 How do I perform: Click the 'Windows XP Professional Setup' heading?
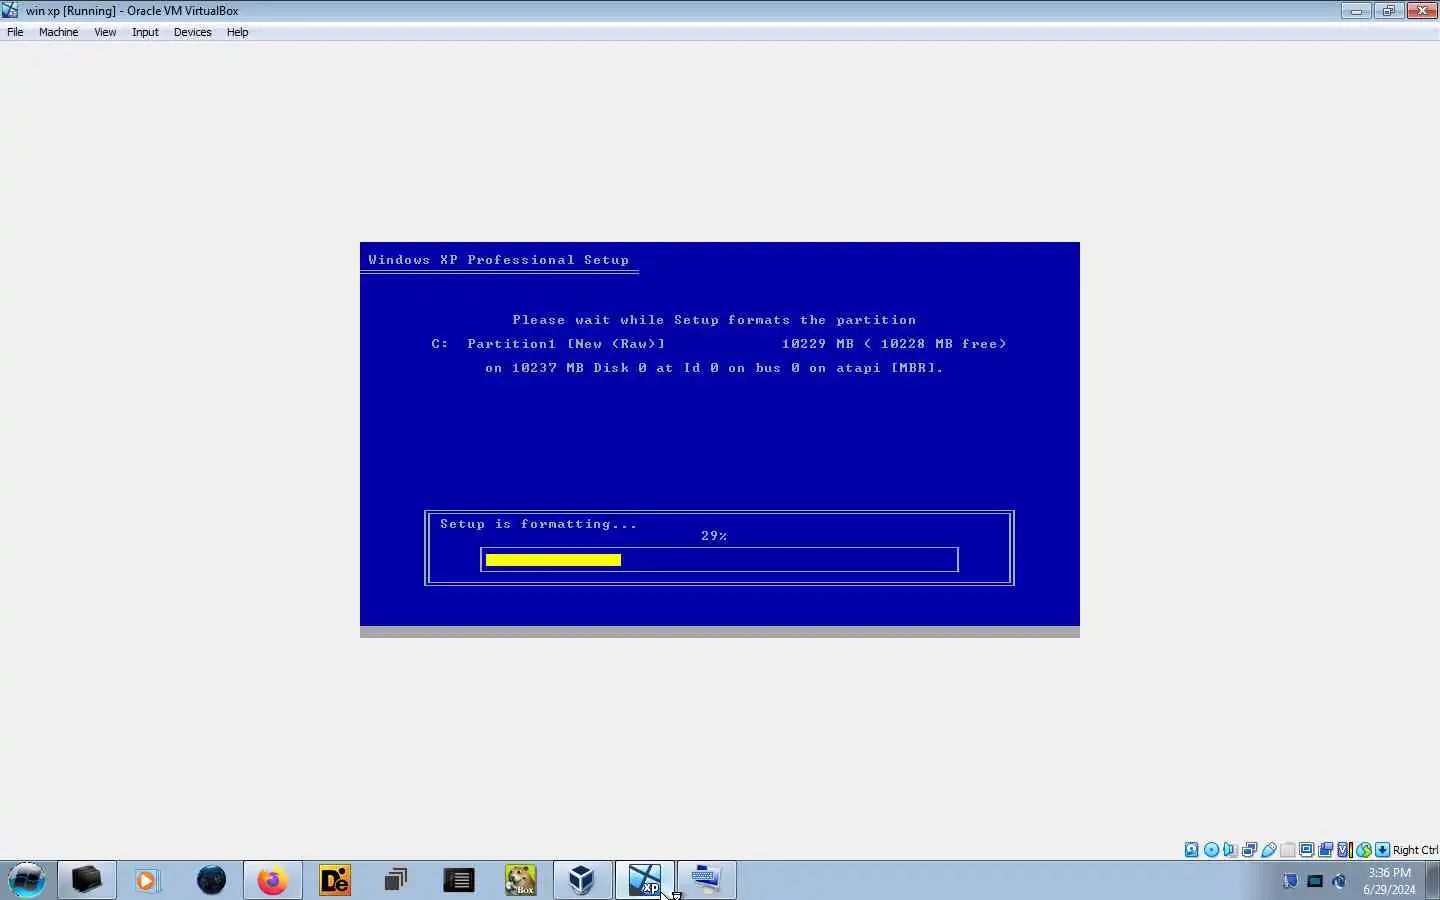(x=498, y=260)
